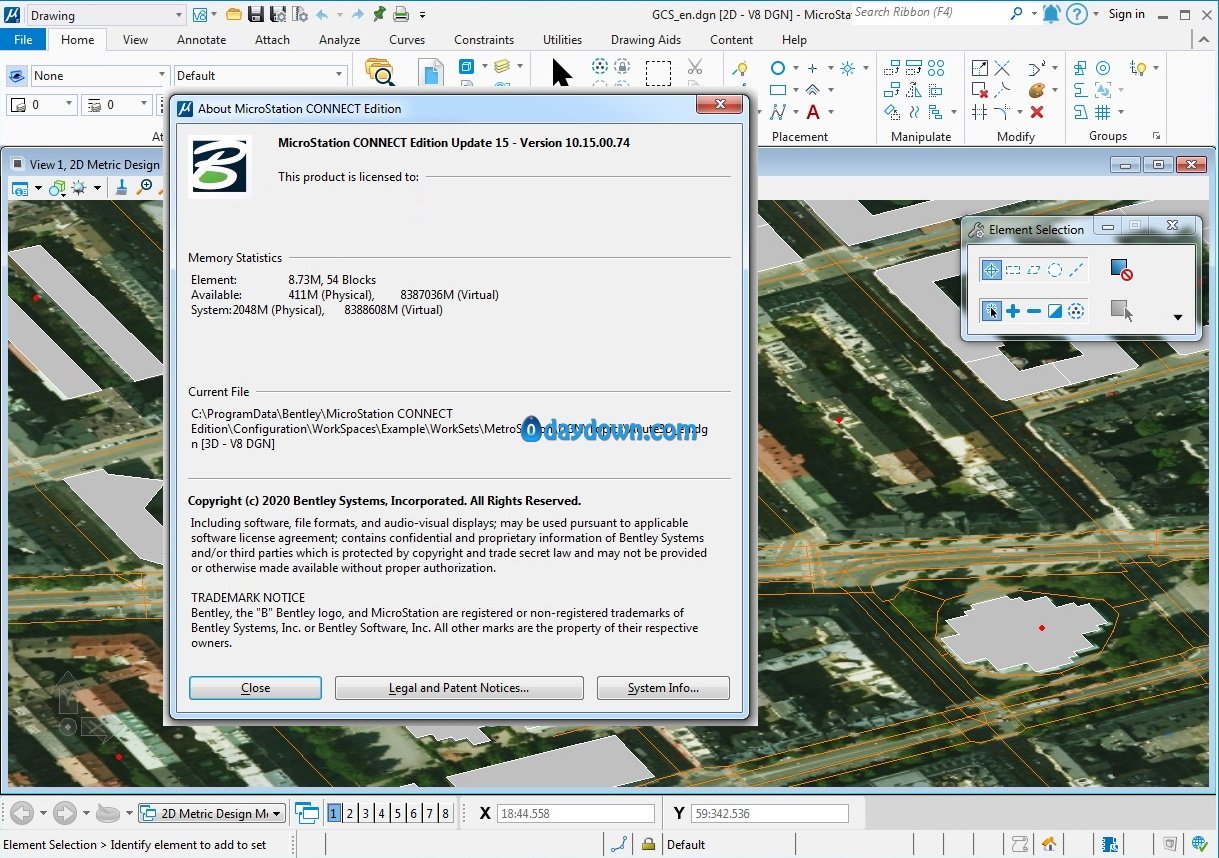Toggle view 5 button in view groups

[x=398, y=813]
